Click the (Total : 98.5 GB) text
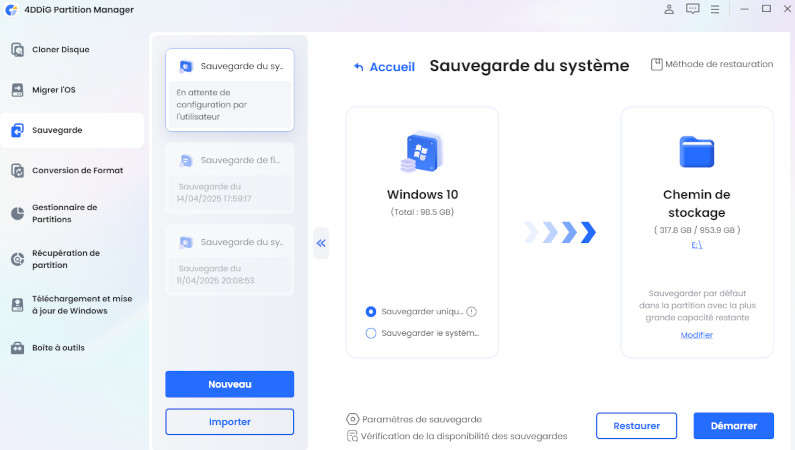Screen dimensions: 795x450 422,212
